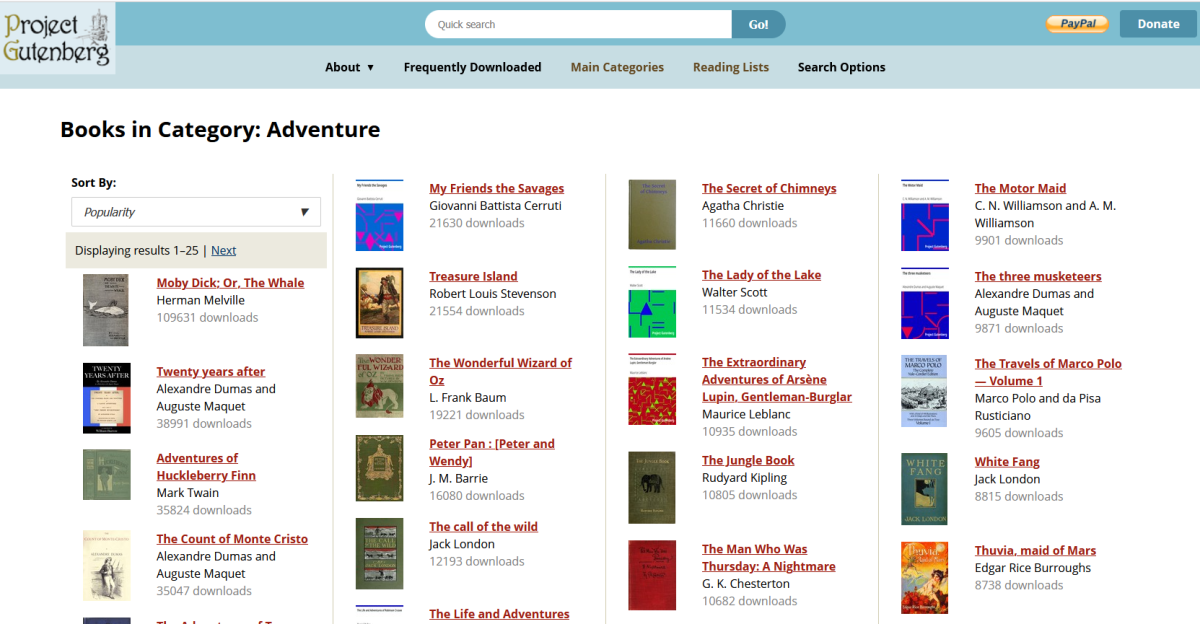
Task: Click author name Edgar Rice Burroughs
Action: point(1033,568)
